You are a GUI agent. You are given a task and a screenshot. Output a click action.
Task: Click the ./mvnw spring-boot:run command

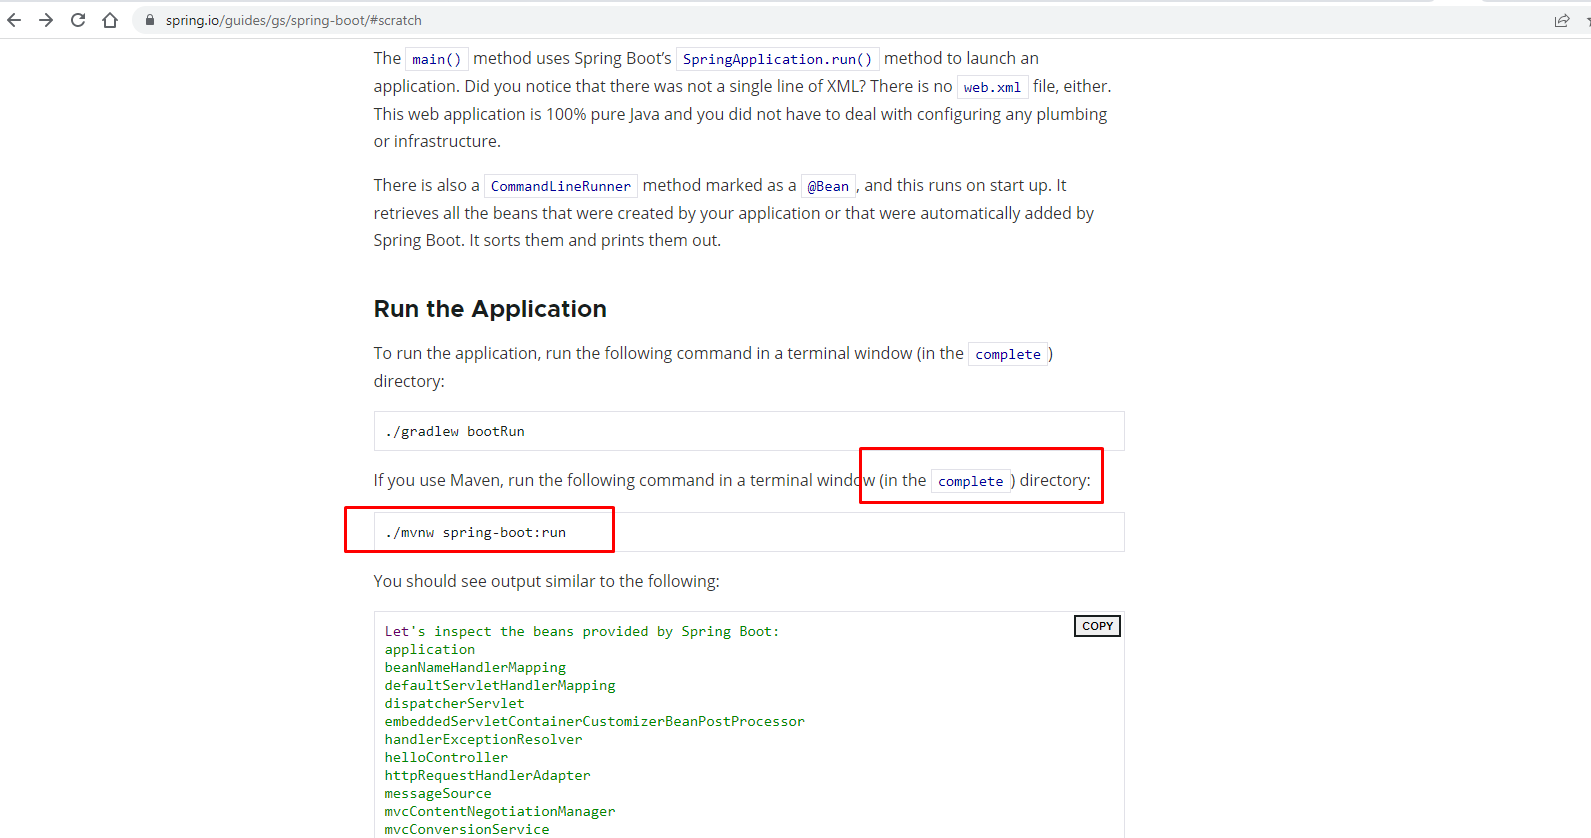(476, 532)
